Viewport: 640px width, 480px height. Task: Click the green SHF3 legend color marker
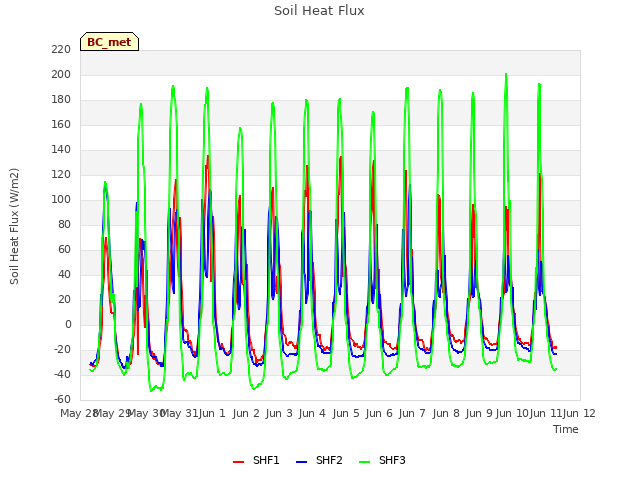(364, 462)
